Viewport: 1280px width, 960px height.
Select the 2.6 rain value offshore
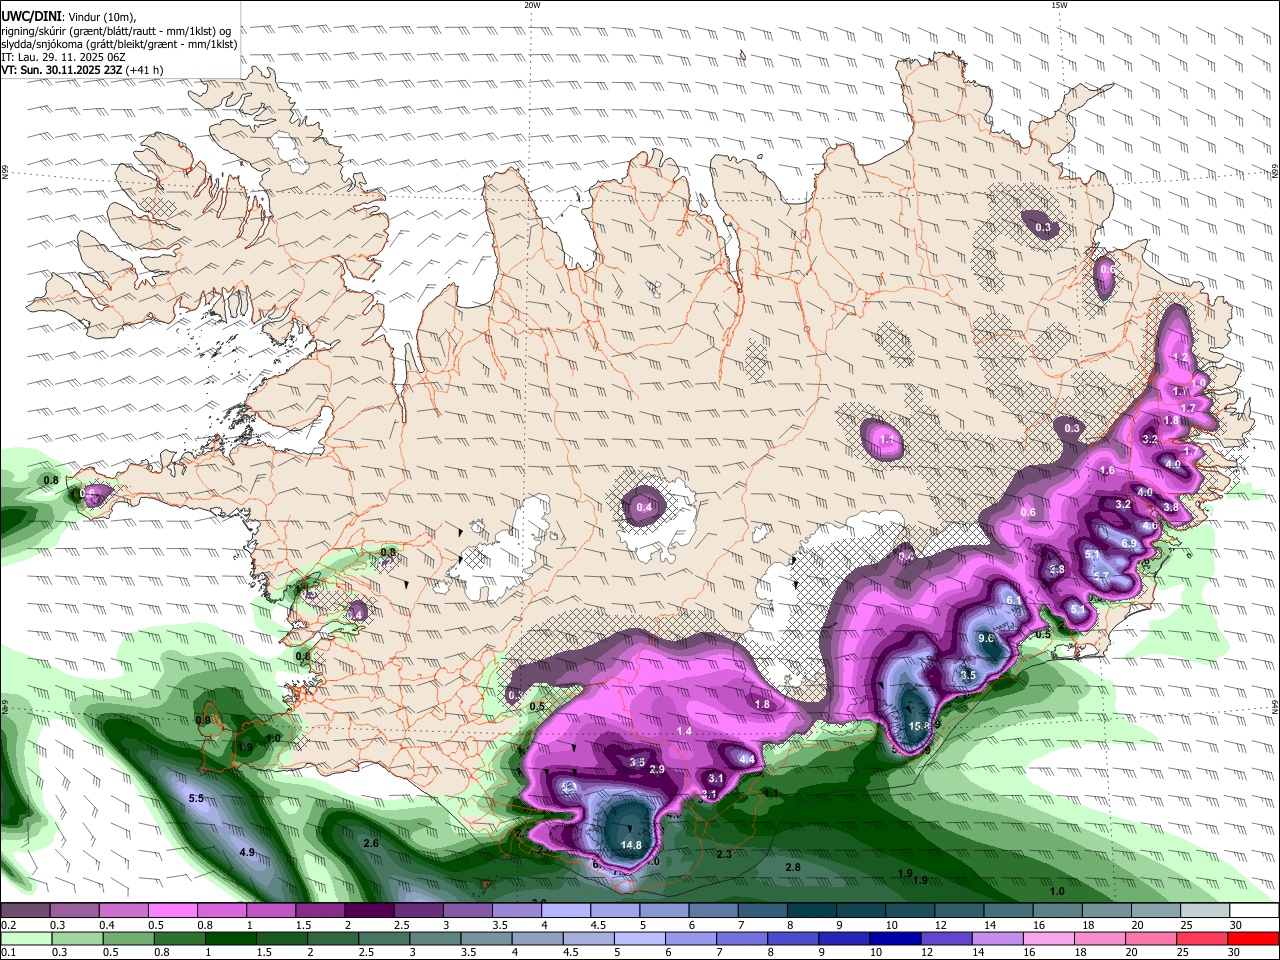pos(371,844)
